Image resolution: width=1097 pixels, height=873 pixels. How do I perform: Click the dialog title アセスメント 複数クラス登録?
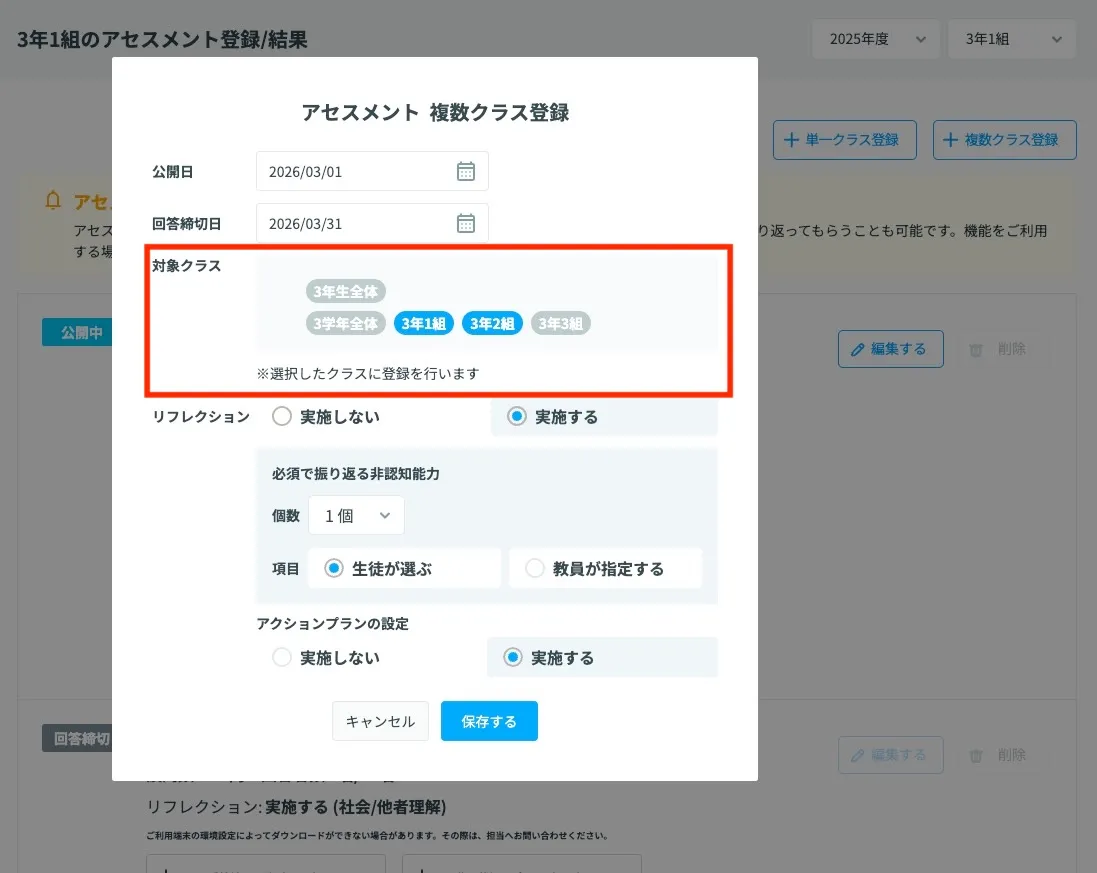tap(435, 112)
